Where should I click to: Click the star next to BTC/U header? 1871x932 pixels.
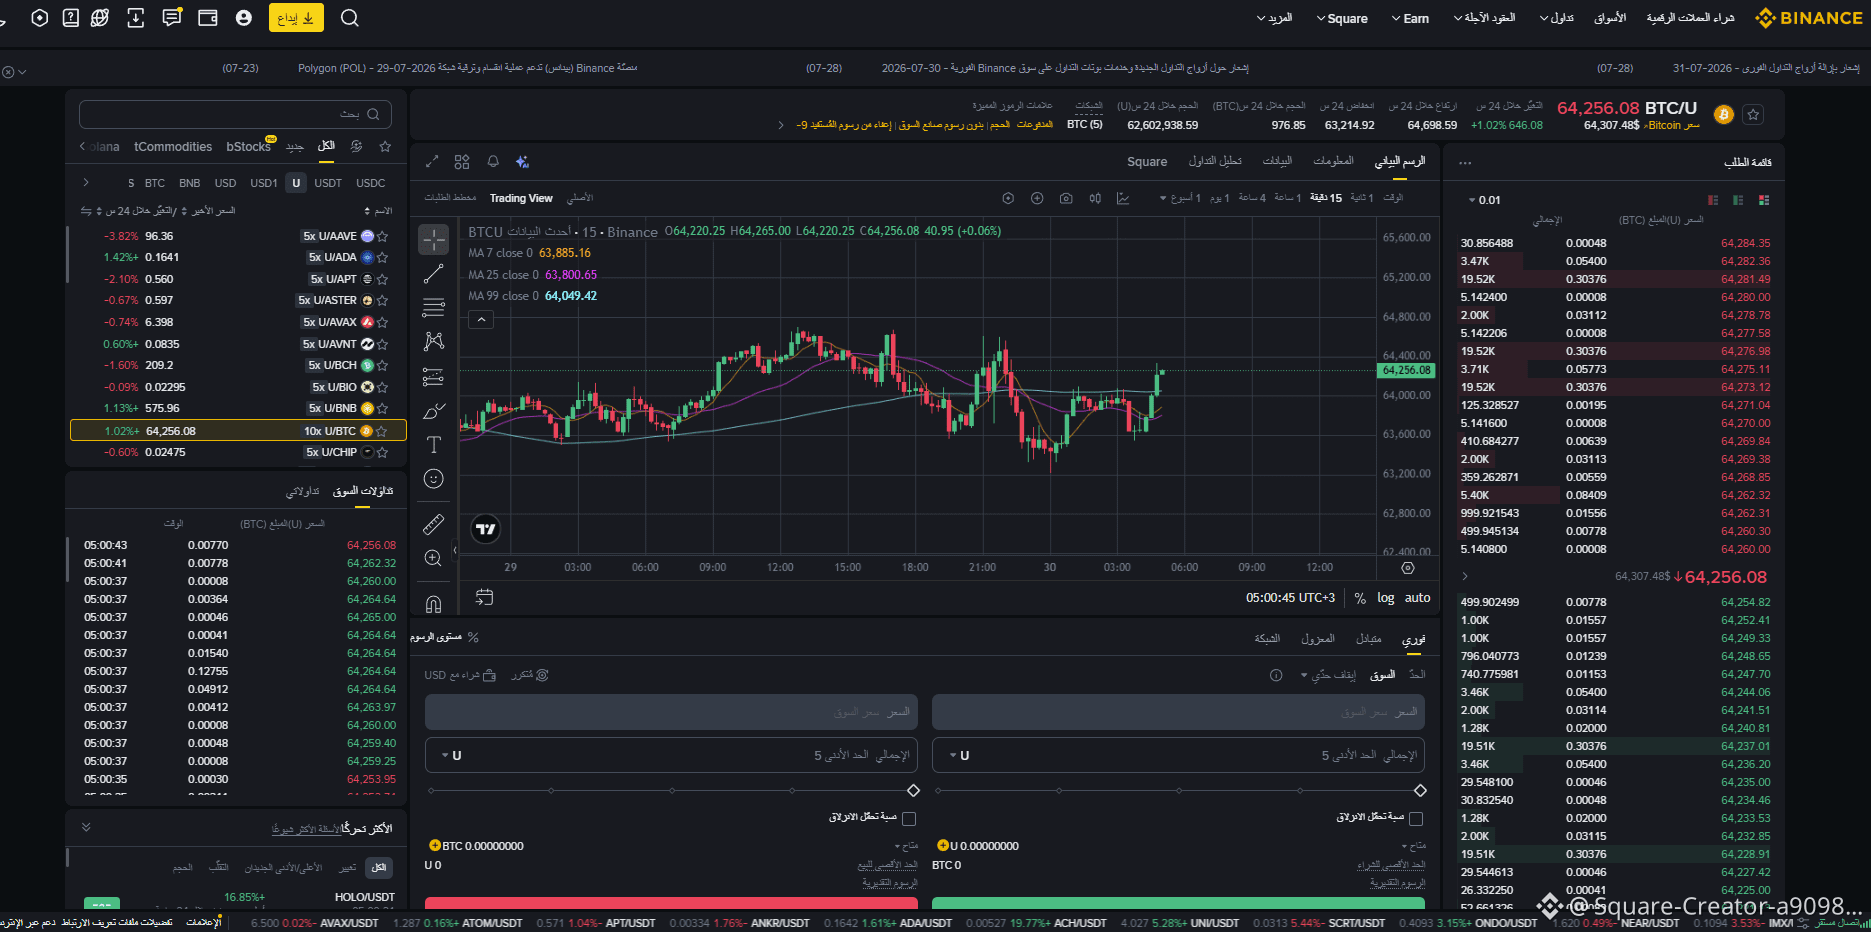[x=1752, y=115]
